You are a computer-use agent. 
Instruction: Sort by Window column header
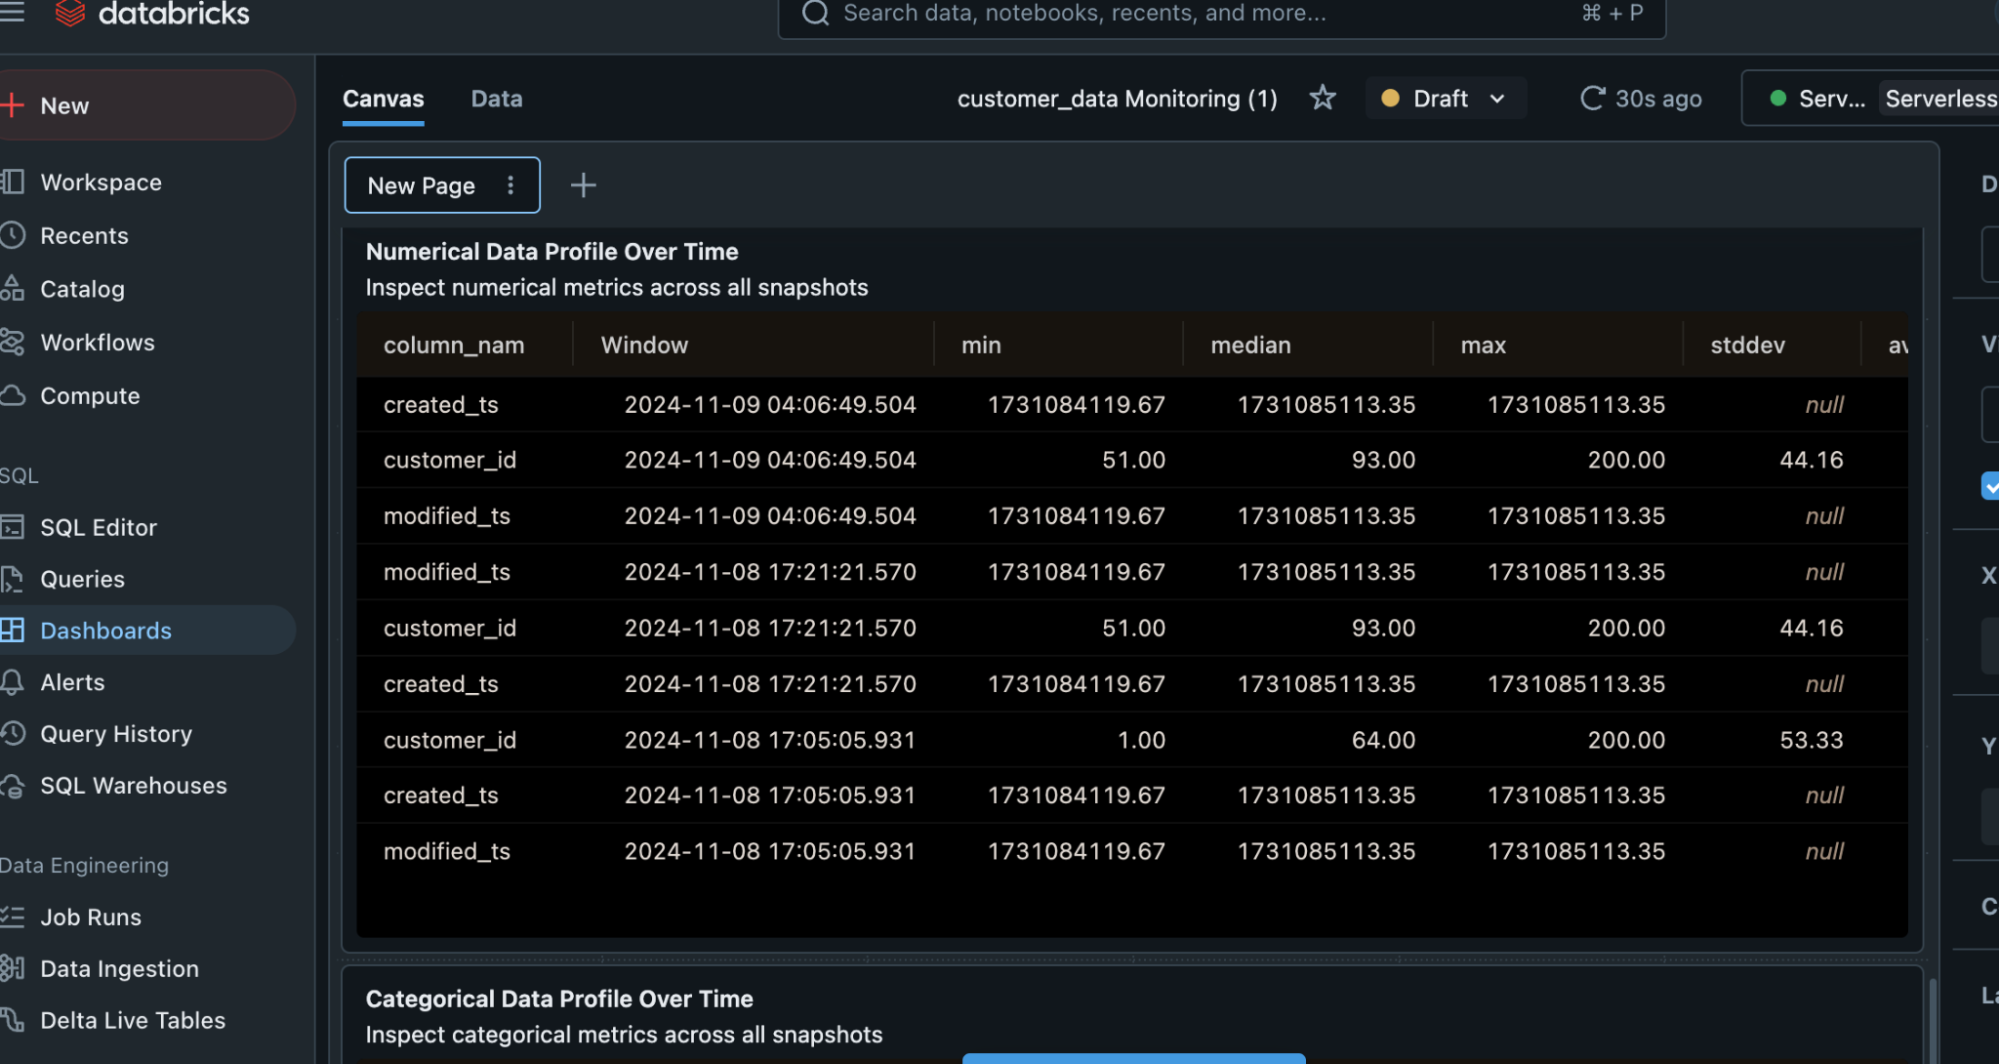click(x=644, y=345)
